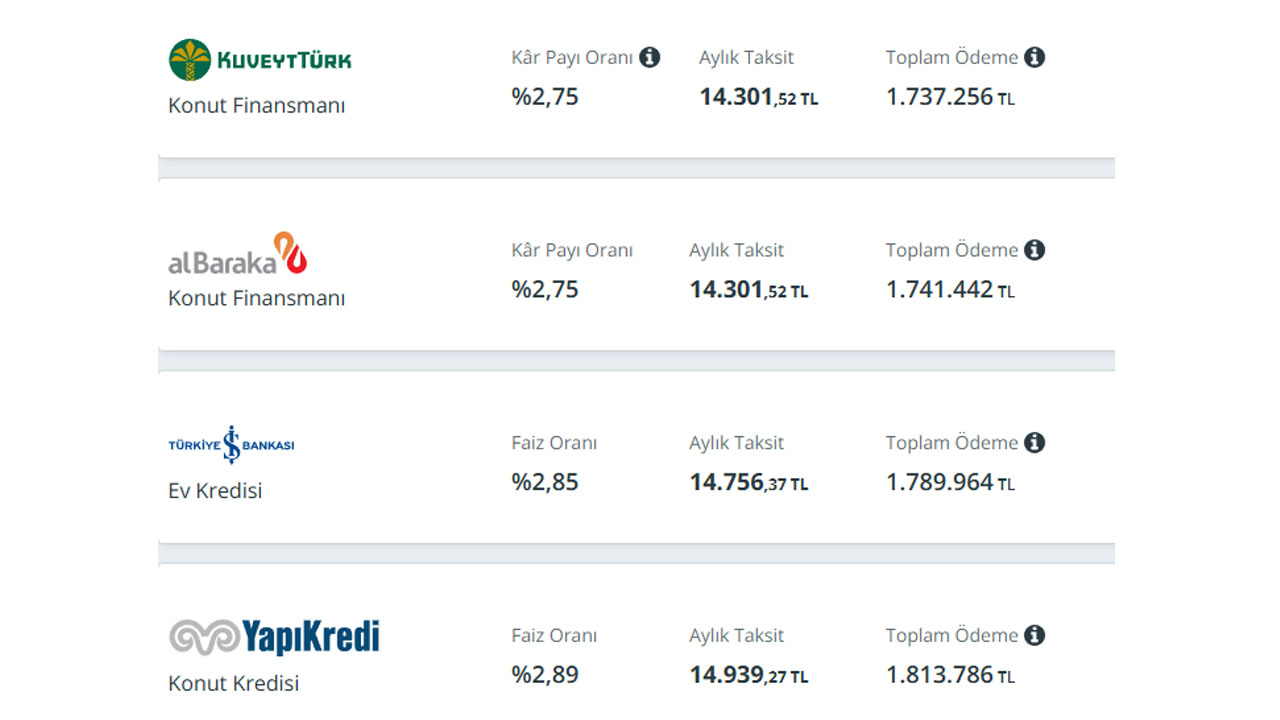Click İş Bankası monthly installment 14.756,37 TL
Viewport: 1280px width, 720px height.
(x=749, y=483)
